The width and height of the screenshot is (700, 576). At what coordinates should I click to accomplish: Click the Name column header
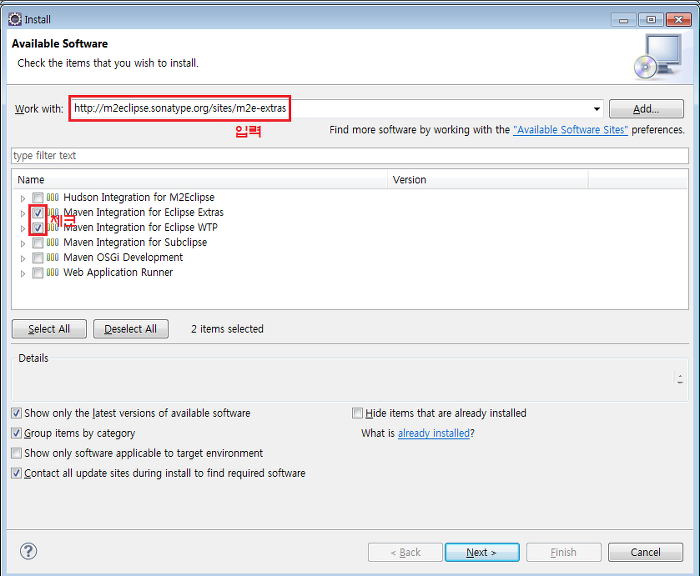click(x=200, y=180)
